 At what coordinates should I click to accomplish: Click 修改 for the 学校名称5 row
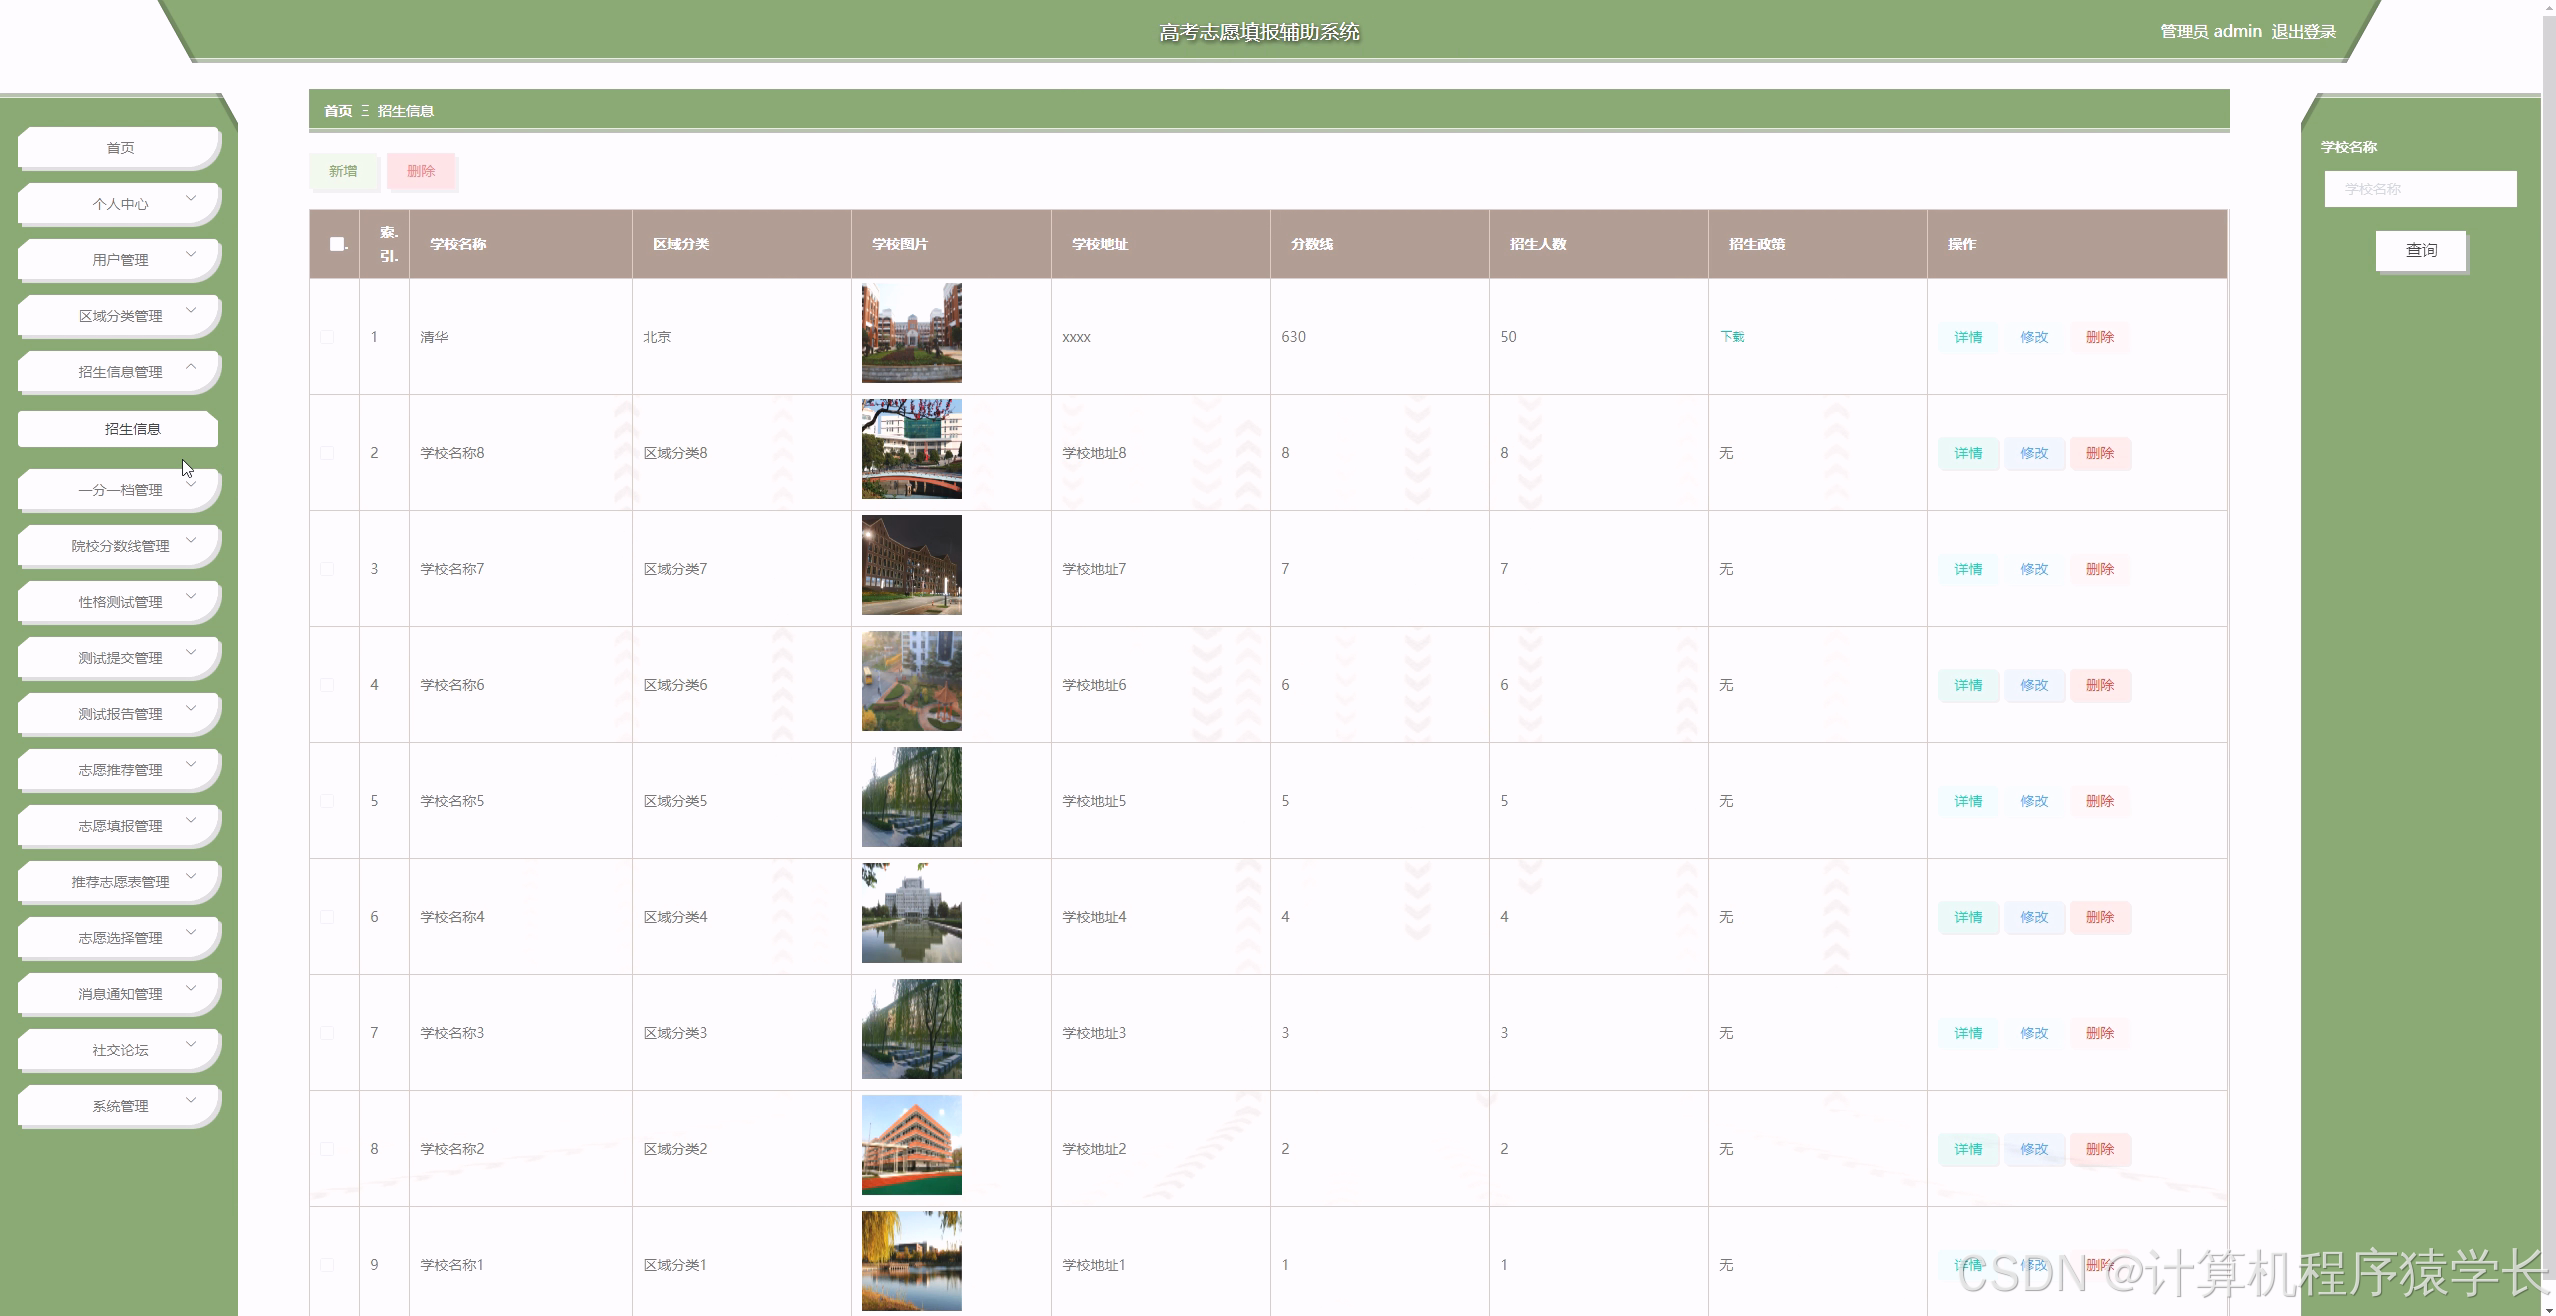point(2034,801)
